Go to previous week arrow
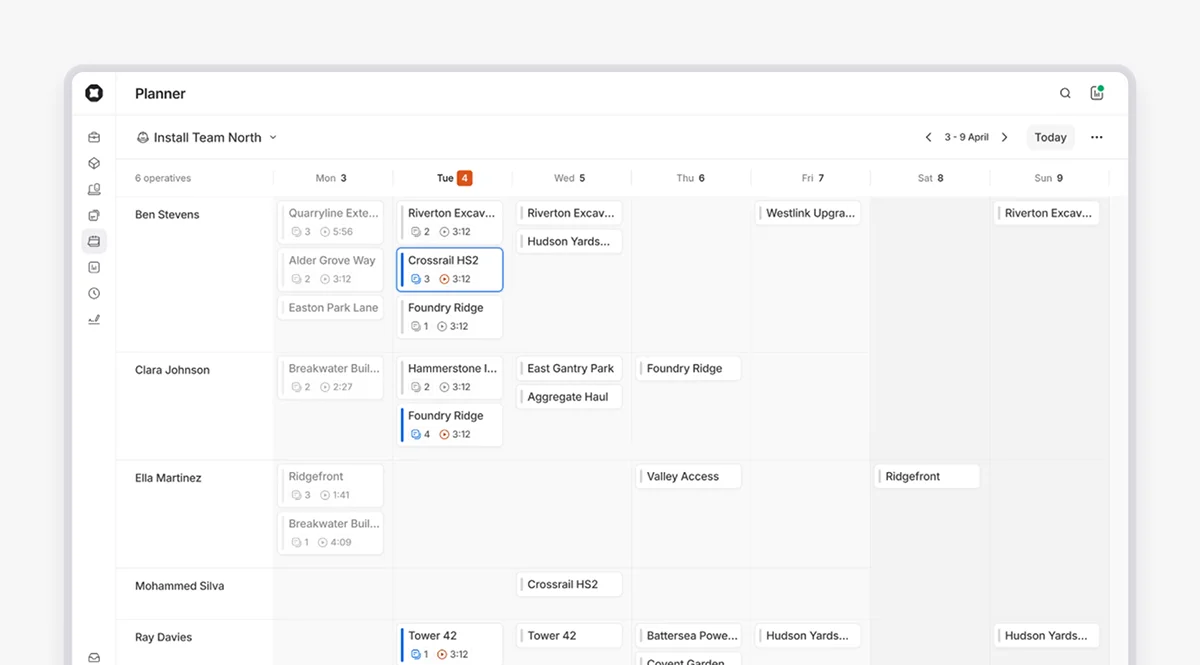Image resolution: width=1200 pixels, height=665 pixels. (x=928, y=137)
